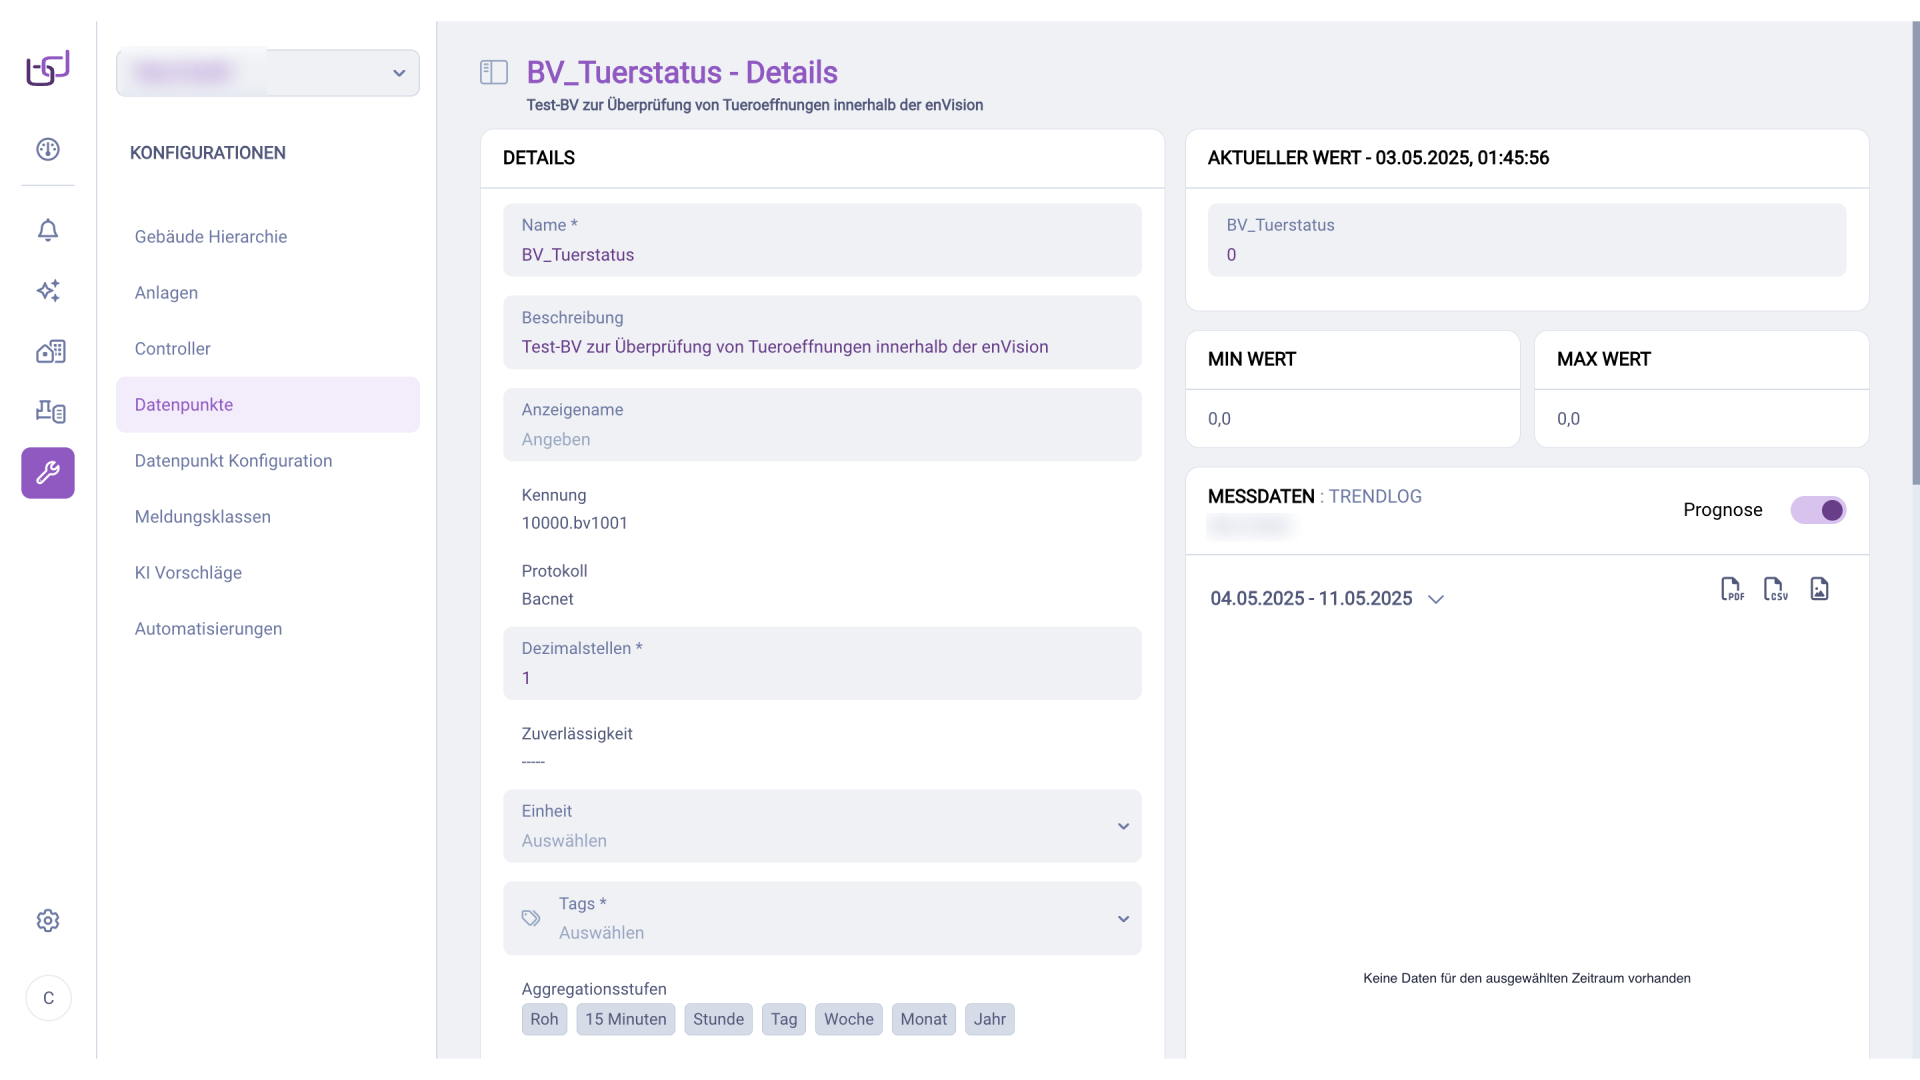The image size is (1920, 1080).
Task: Export the chart as image
Action: click(x=1819, y=589)
